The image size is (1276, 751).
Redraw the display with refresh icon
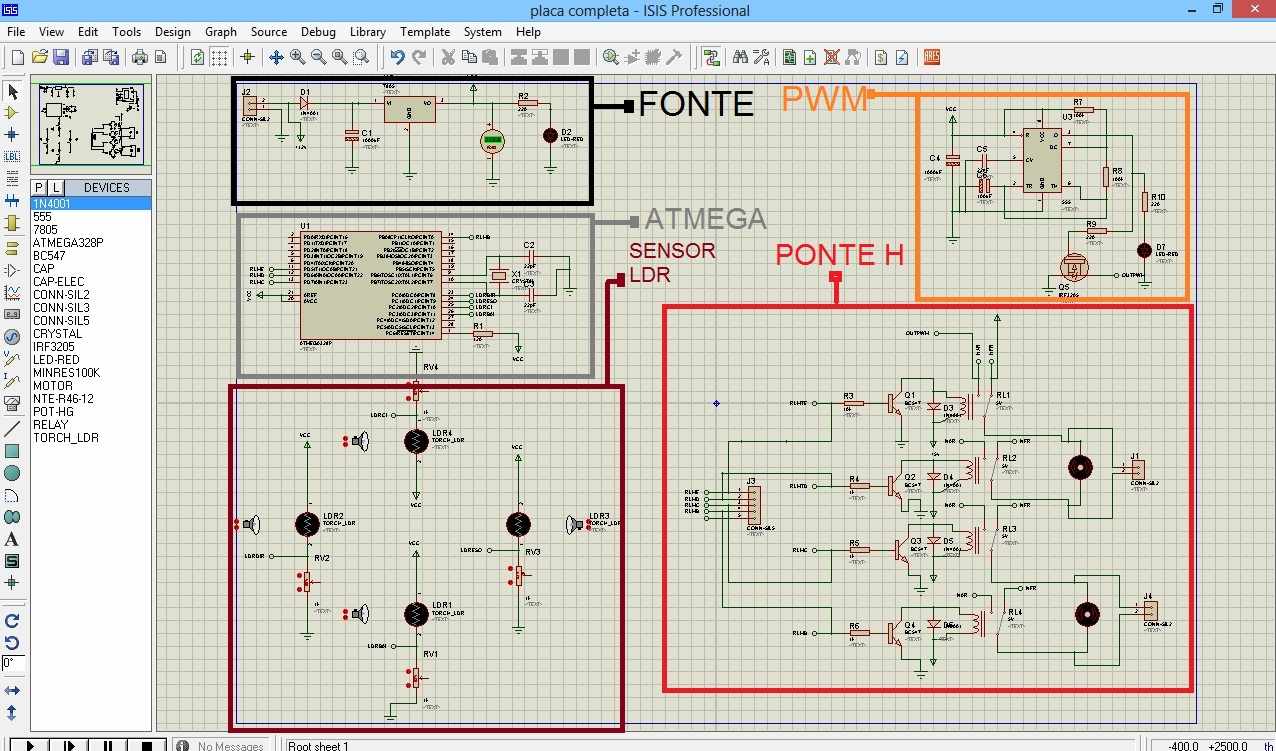198,57
